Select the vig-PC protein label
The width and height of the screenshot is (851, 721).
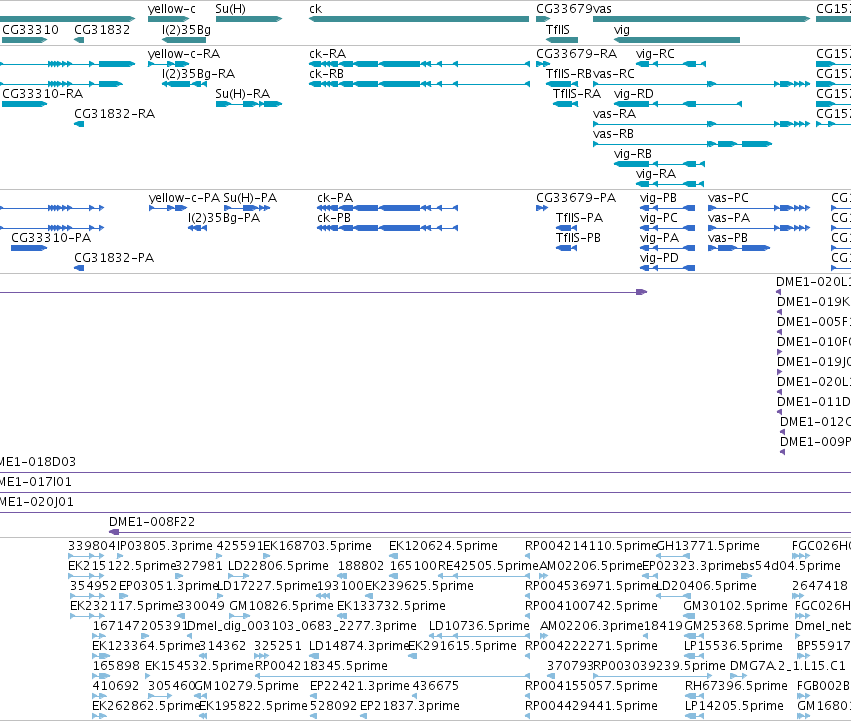click(659, 218)
